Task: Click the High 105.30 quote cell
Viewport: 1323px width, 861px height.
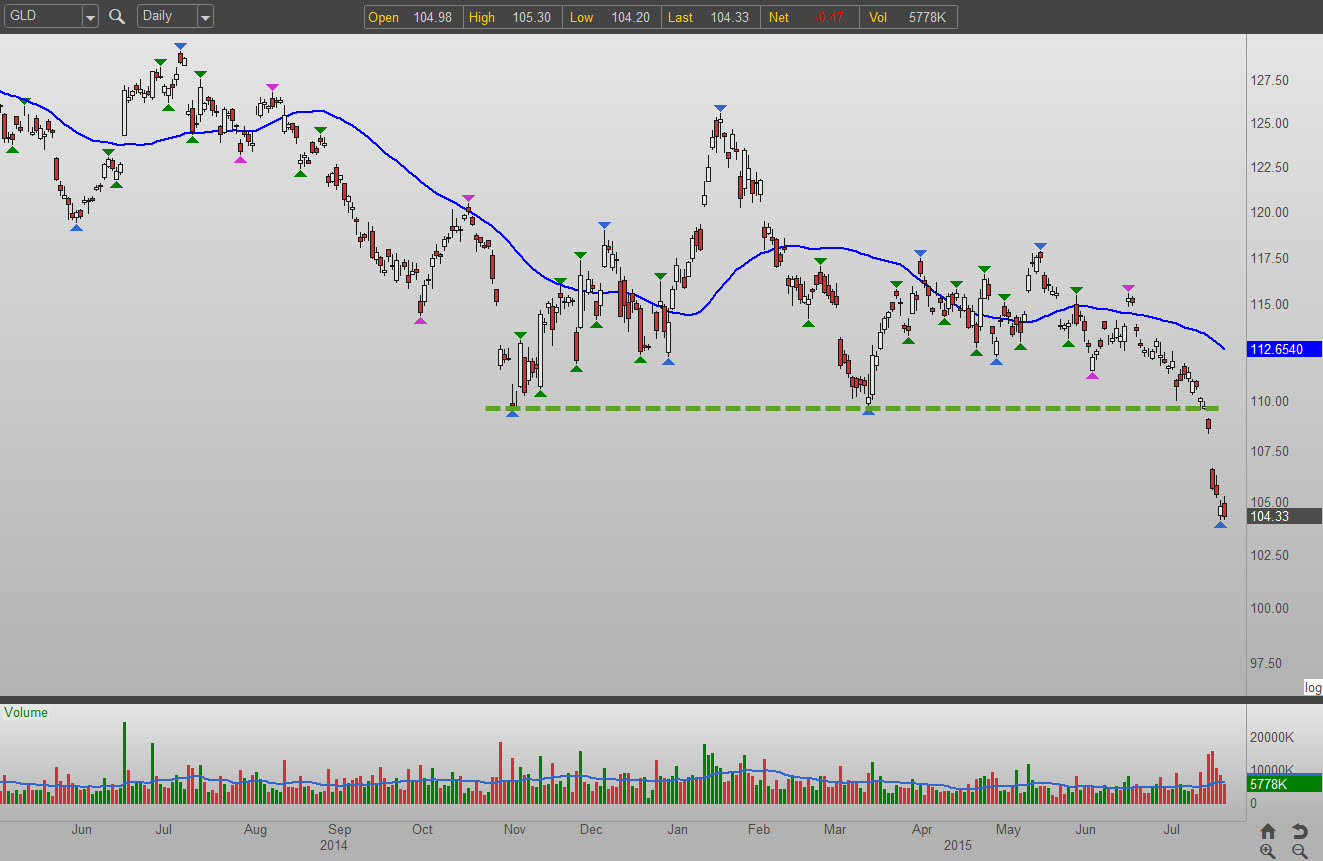Action: point(510,17)
